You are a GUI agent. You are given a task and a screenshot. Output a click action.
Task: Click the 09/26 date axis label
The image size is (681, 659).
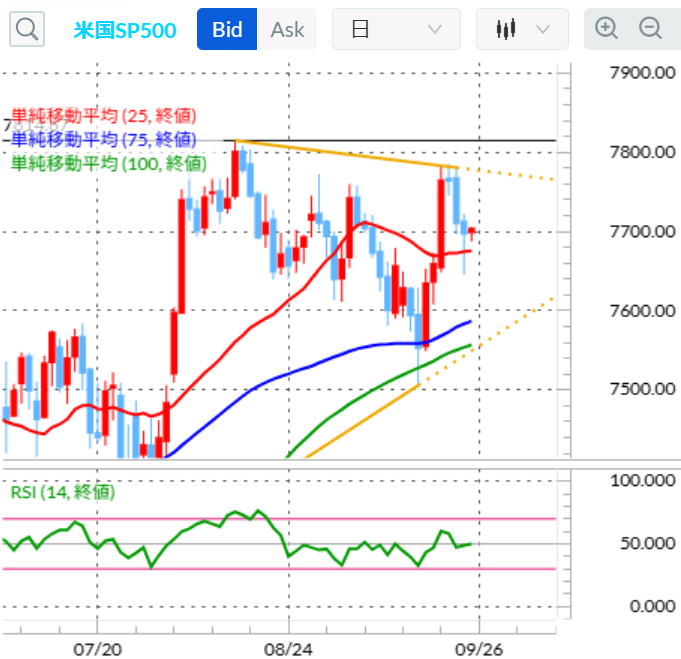pos(479,649)
